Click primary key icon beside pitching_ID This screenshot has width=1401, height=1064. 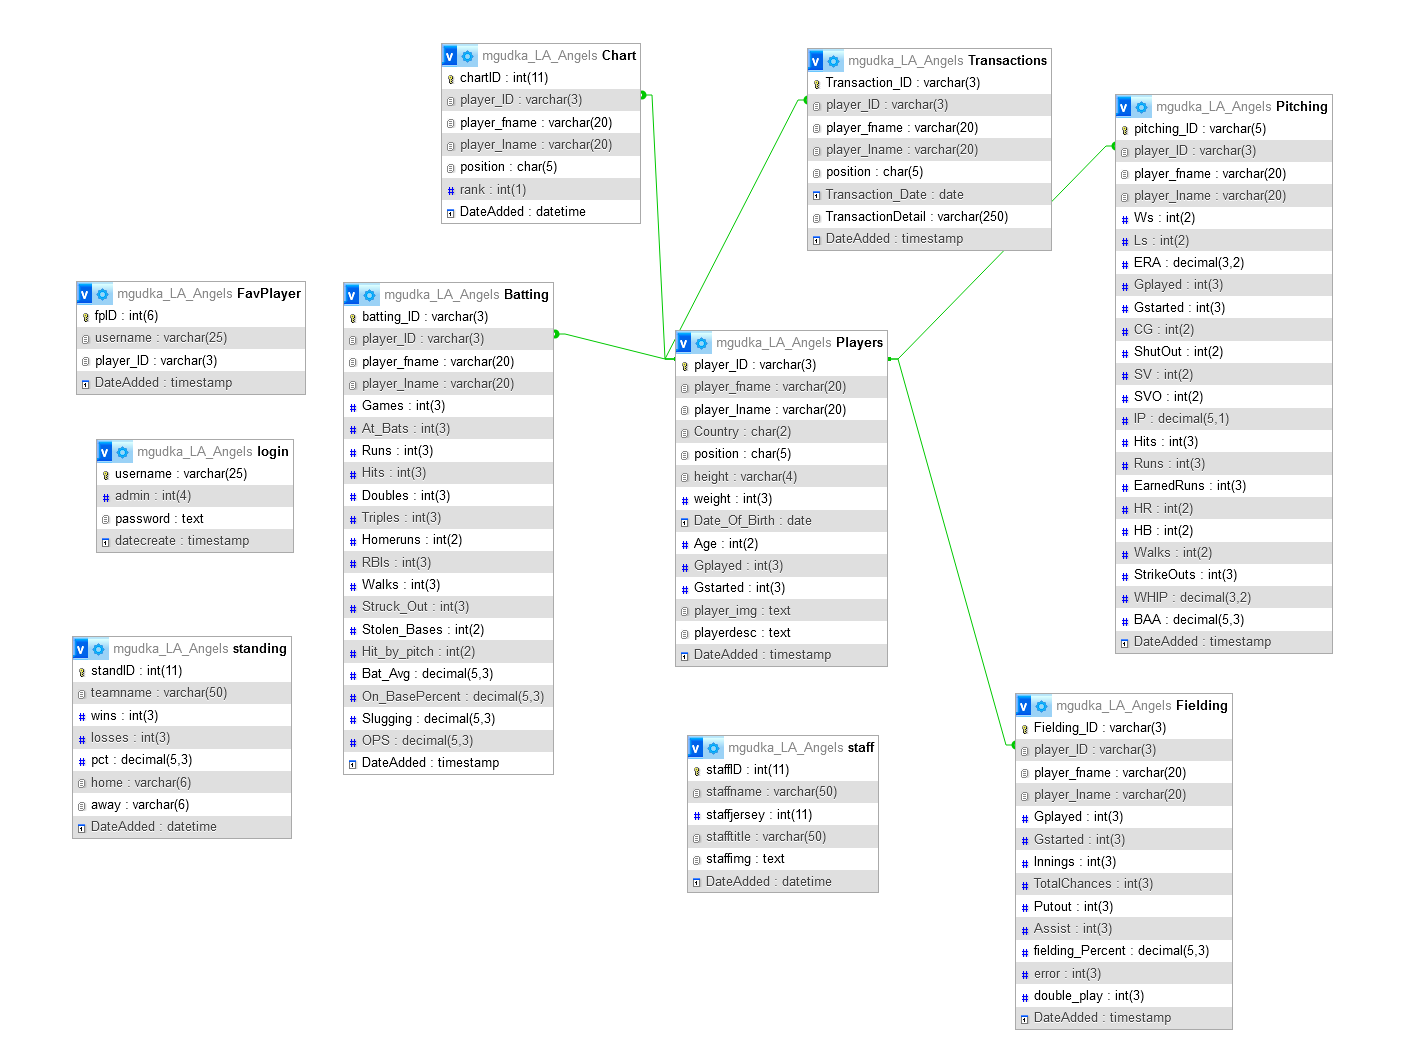point(1124,130)
